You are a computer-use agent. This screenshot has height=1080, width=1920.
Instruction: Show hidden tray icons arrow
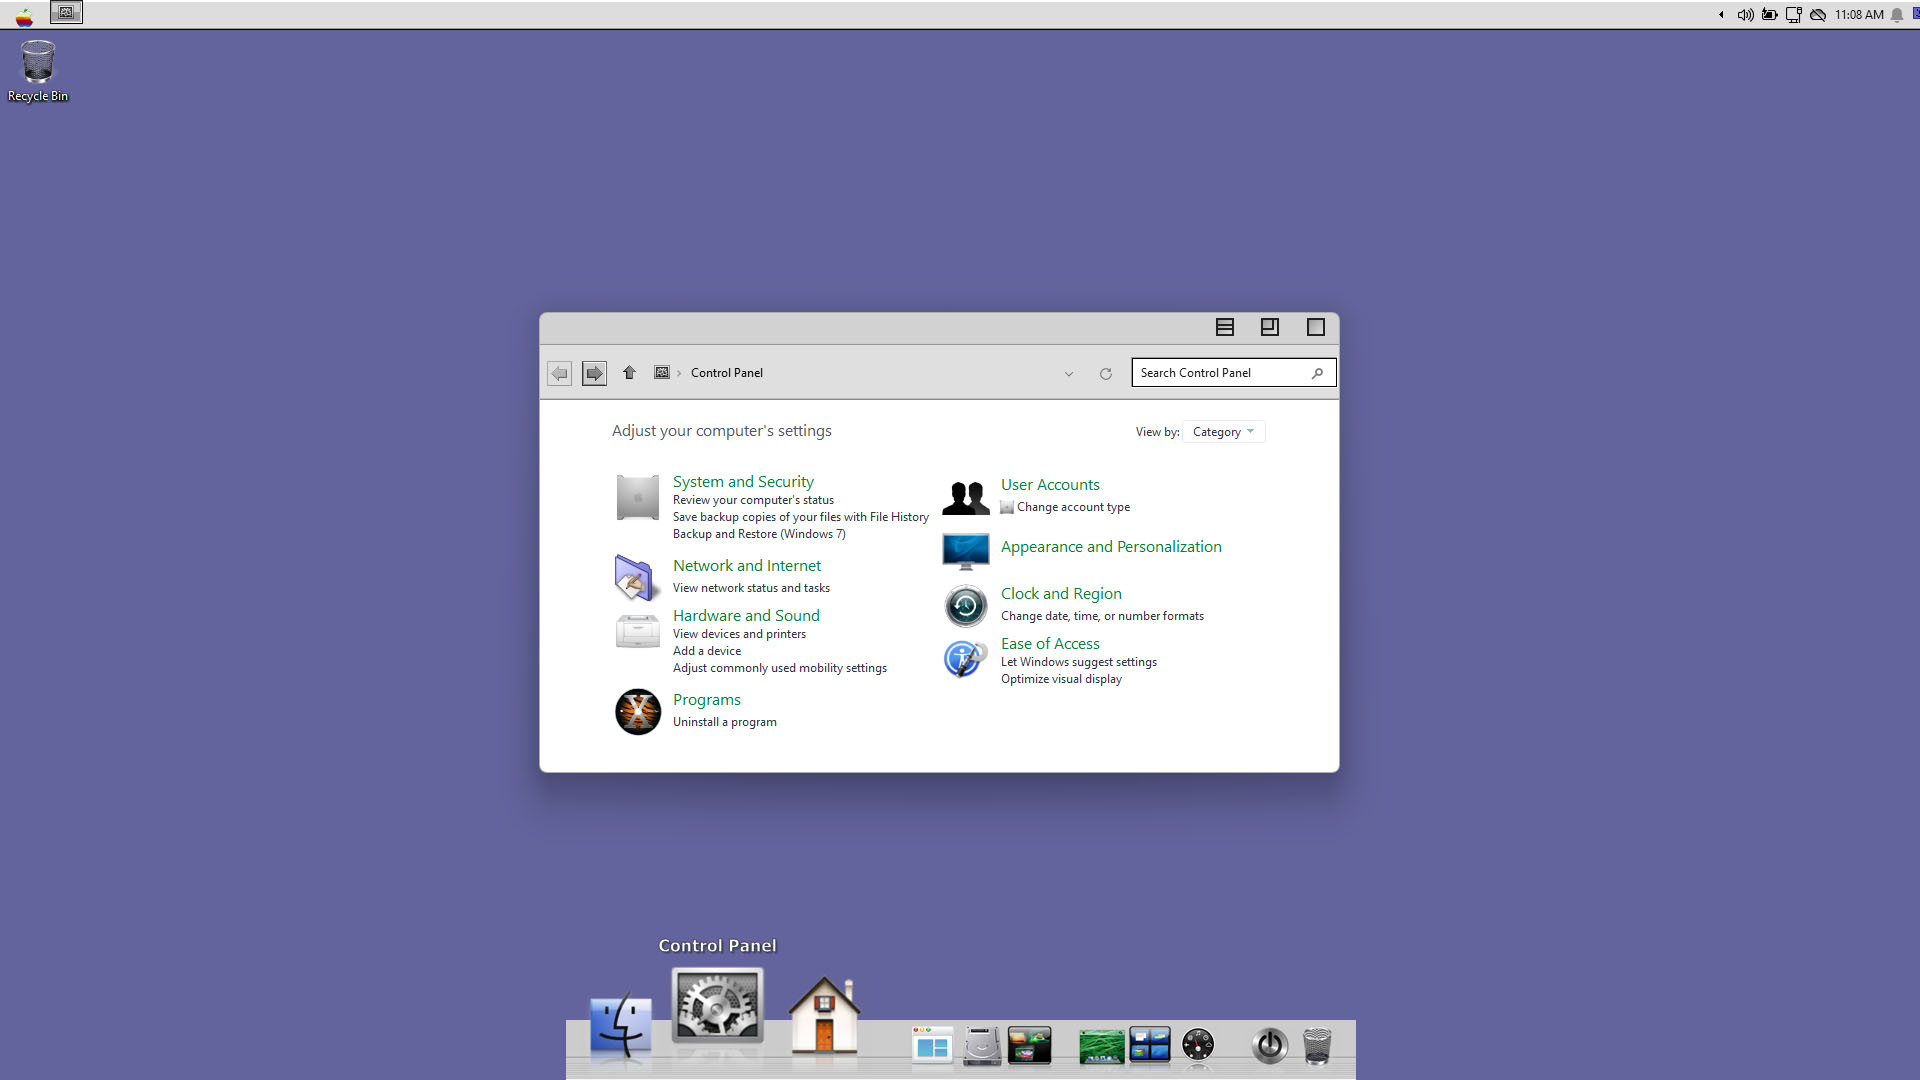(x=1721, y=15)
